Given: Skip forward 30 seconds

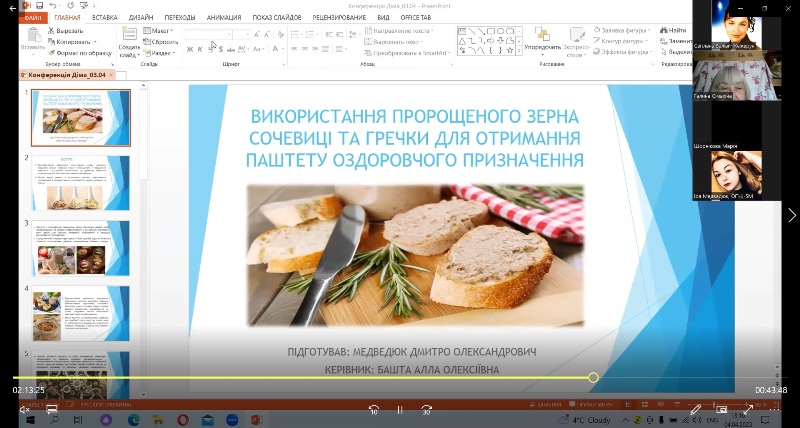Looking at the screenshot, I should (427, 410).
